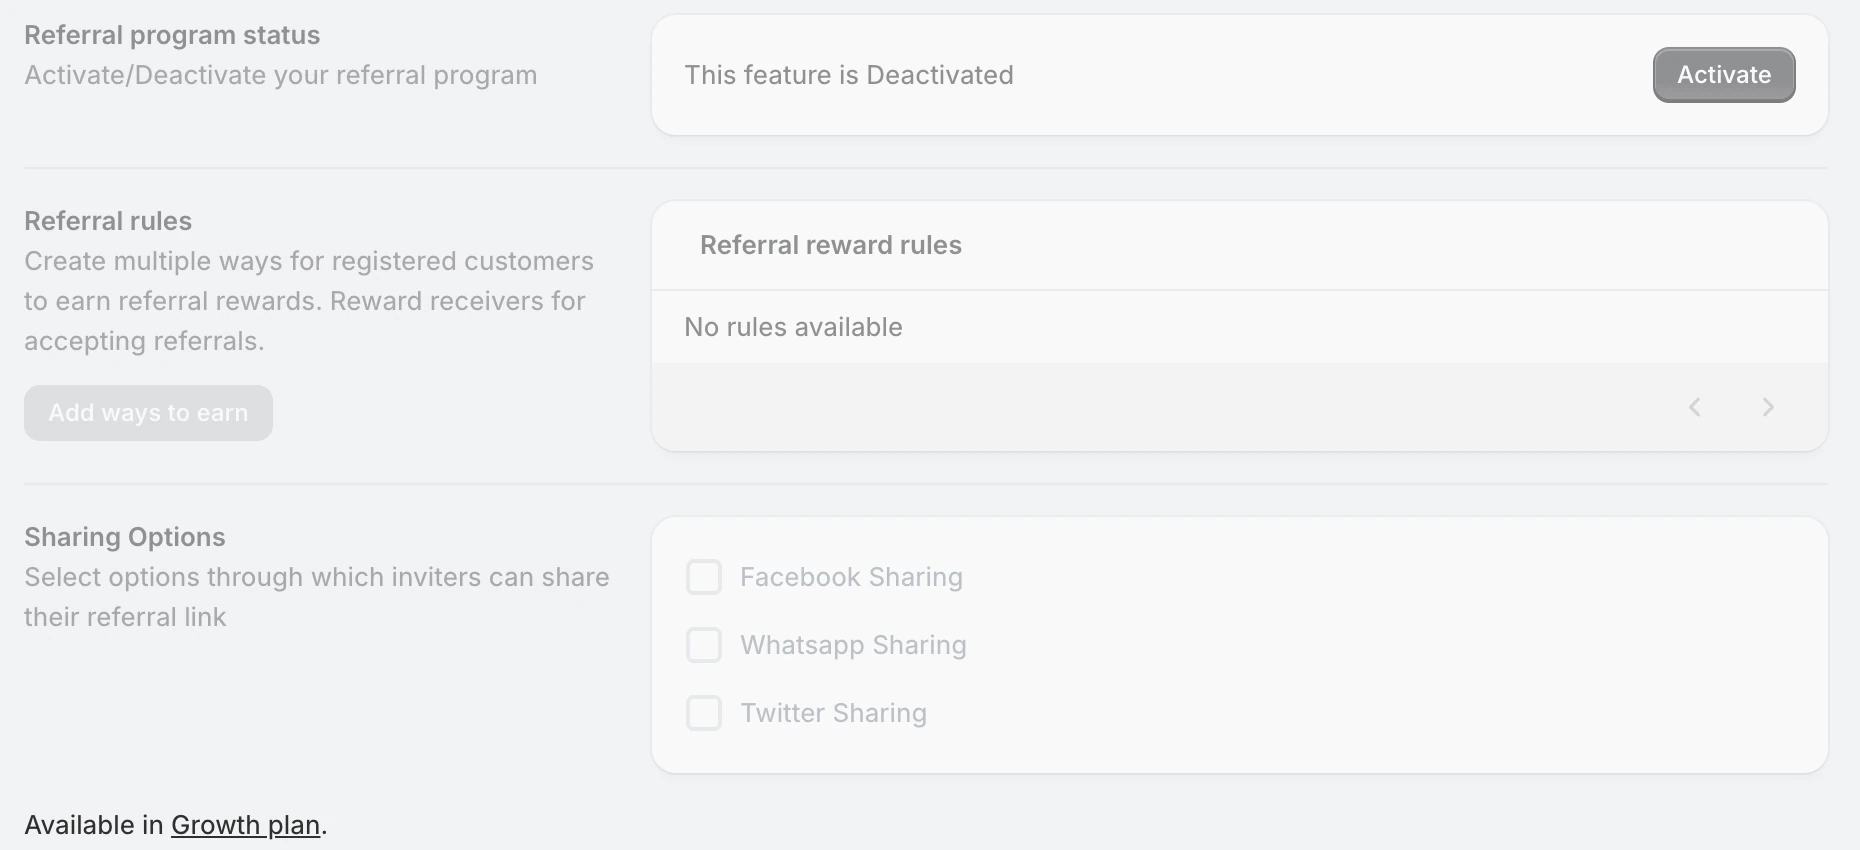Check the Twitter Sharing option
The width and height of the screenshot is (1860, 850).
[x=704, y=713]
